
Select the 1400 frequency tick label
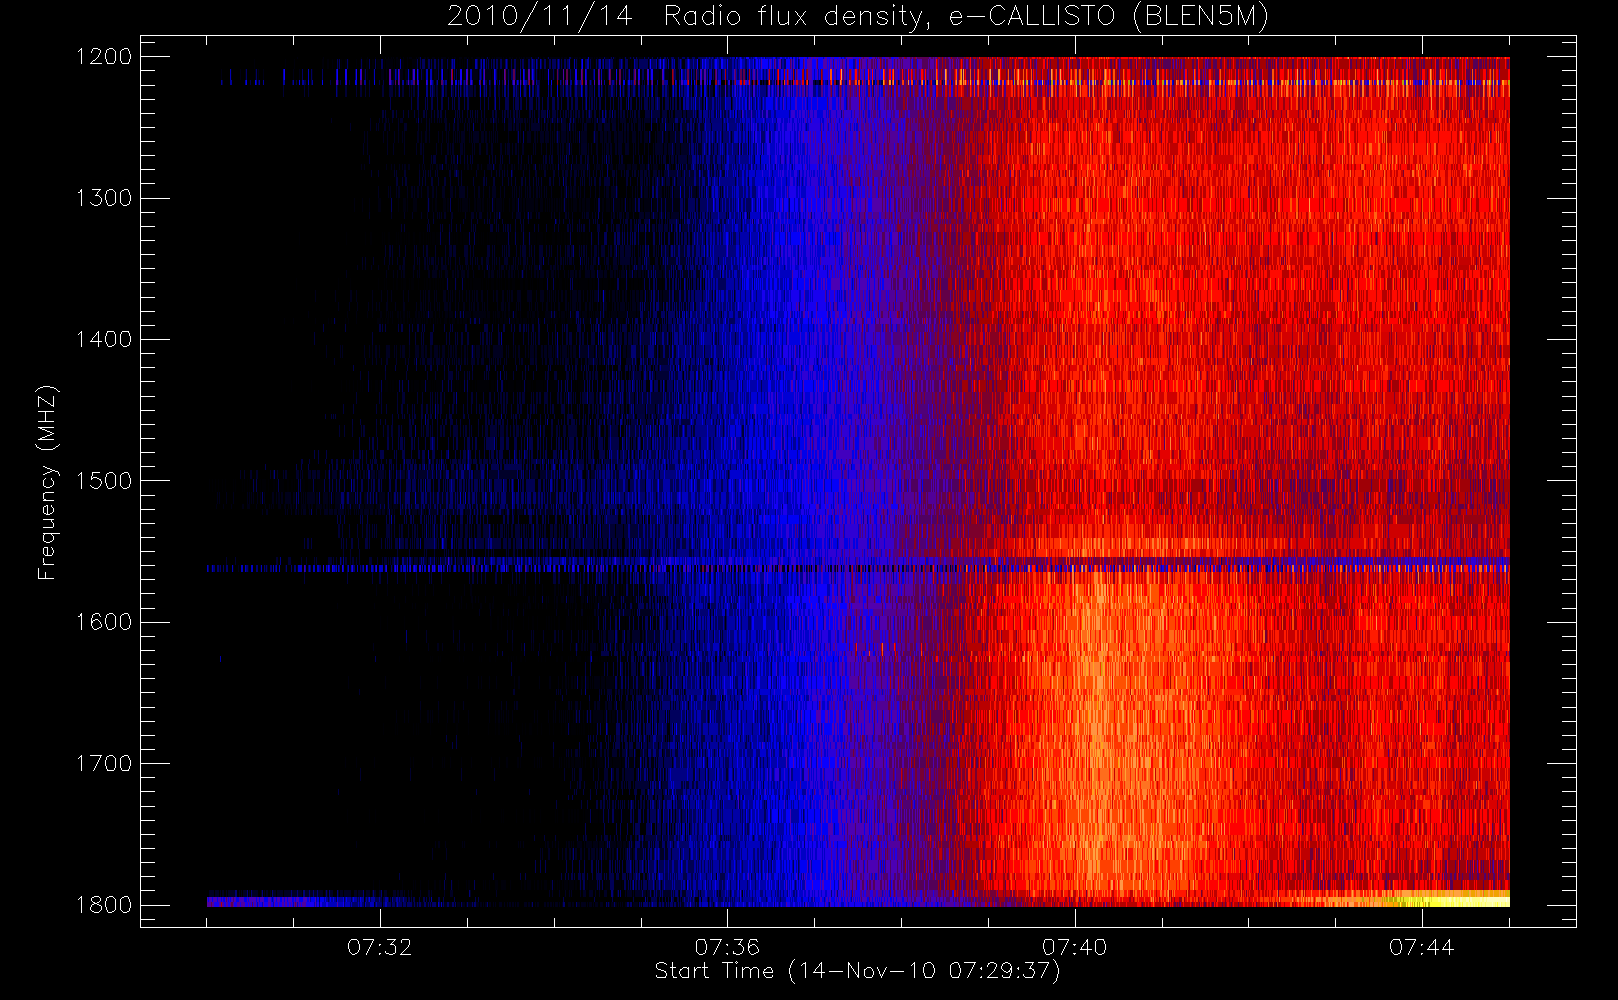pos(105,340)
